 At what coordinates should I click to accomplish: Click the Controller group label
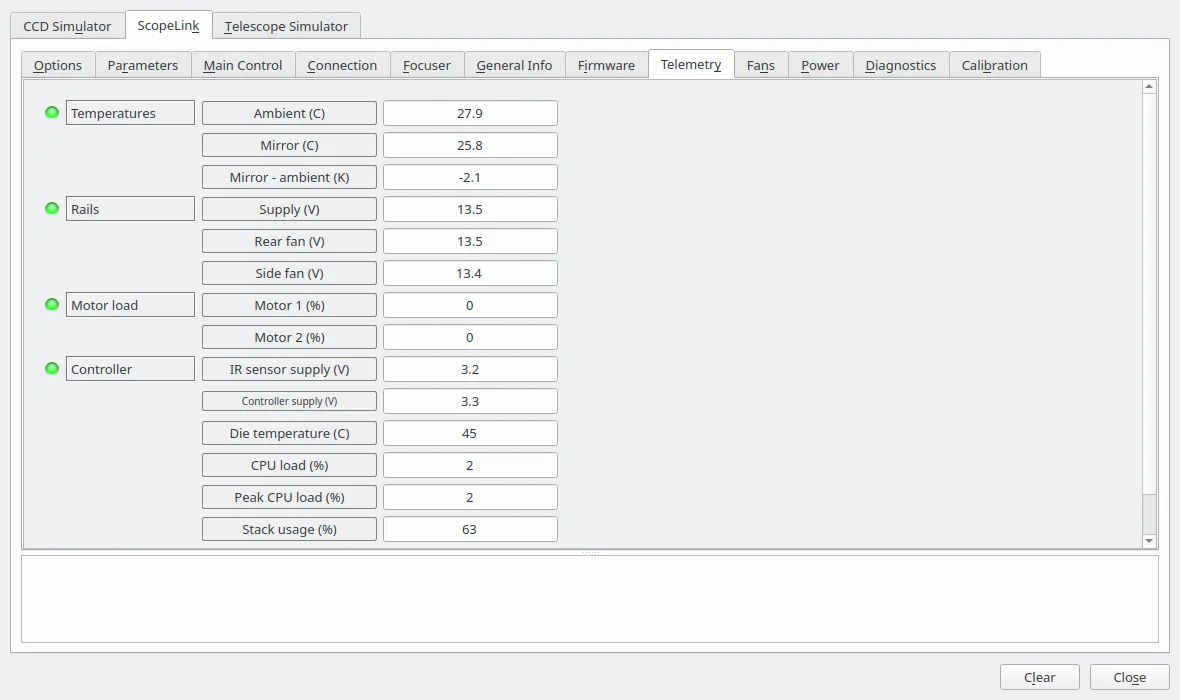pyautogui.click(x=130, y=369)
